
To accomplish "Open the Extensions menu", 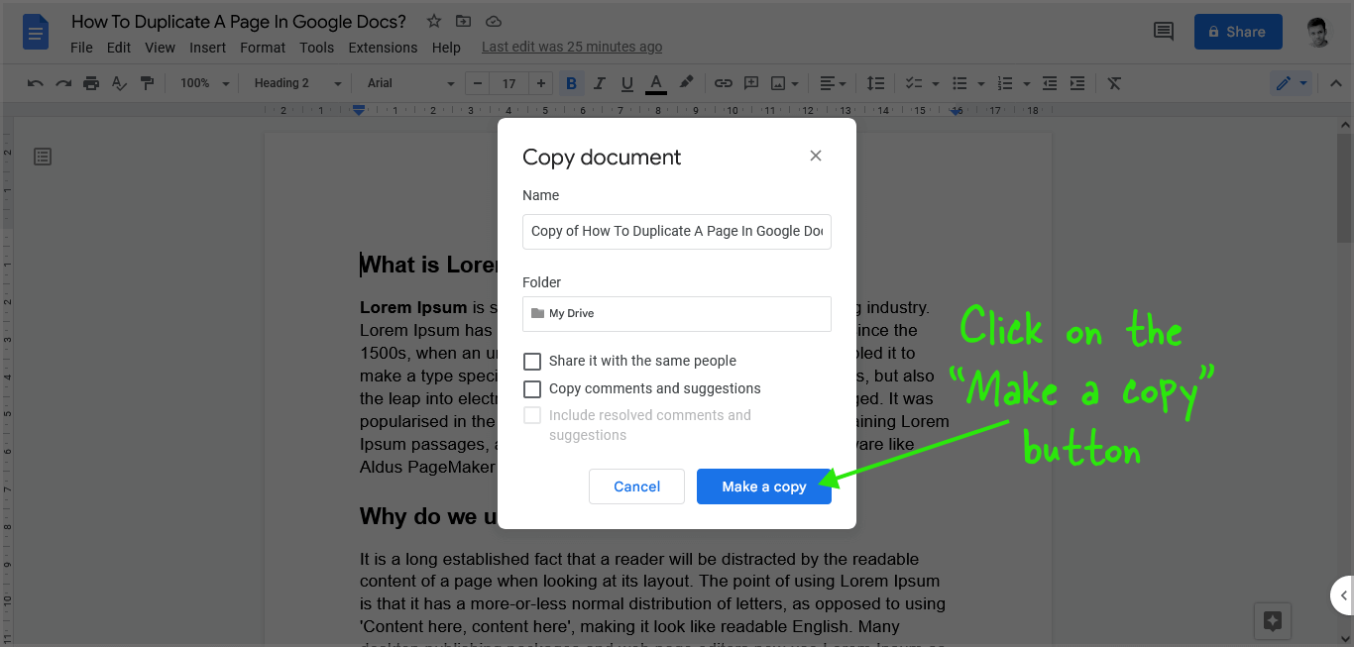I will tap(383, 47).
